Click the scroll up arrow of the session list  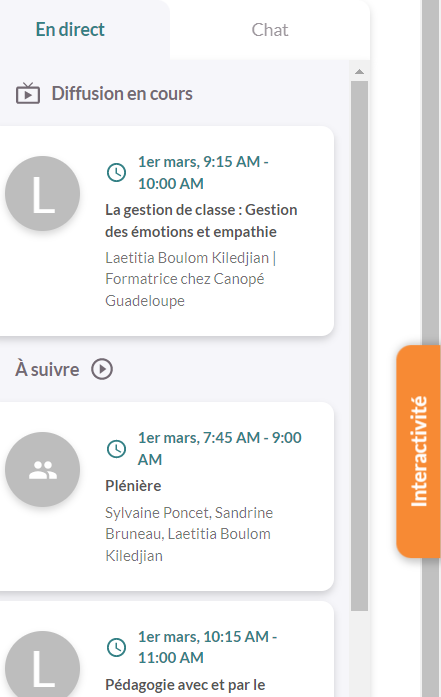(x=360, y=72)
